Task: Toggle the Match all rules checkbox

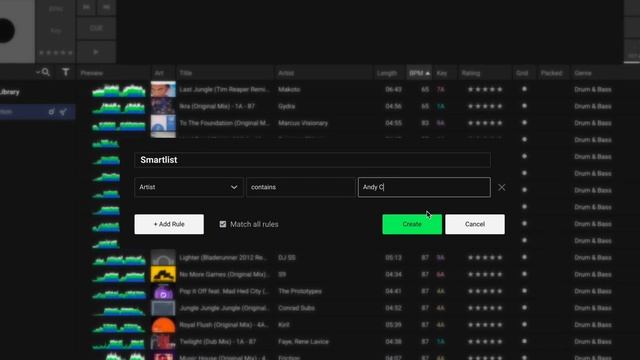Action: (223, 224)
